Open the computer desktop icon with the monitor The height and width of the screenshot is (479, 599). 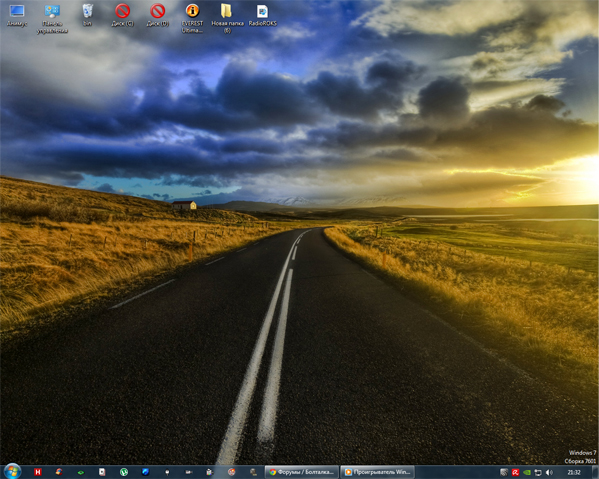coord(17,15)
